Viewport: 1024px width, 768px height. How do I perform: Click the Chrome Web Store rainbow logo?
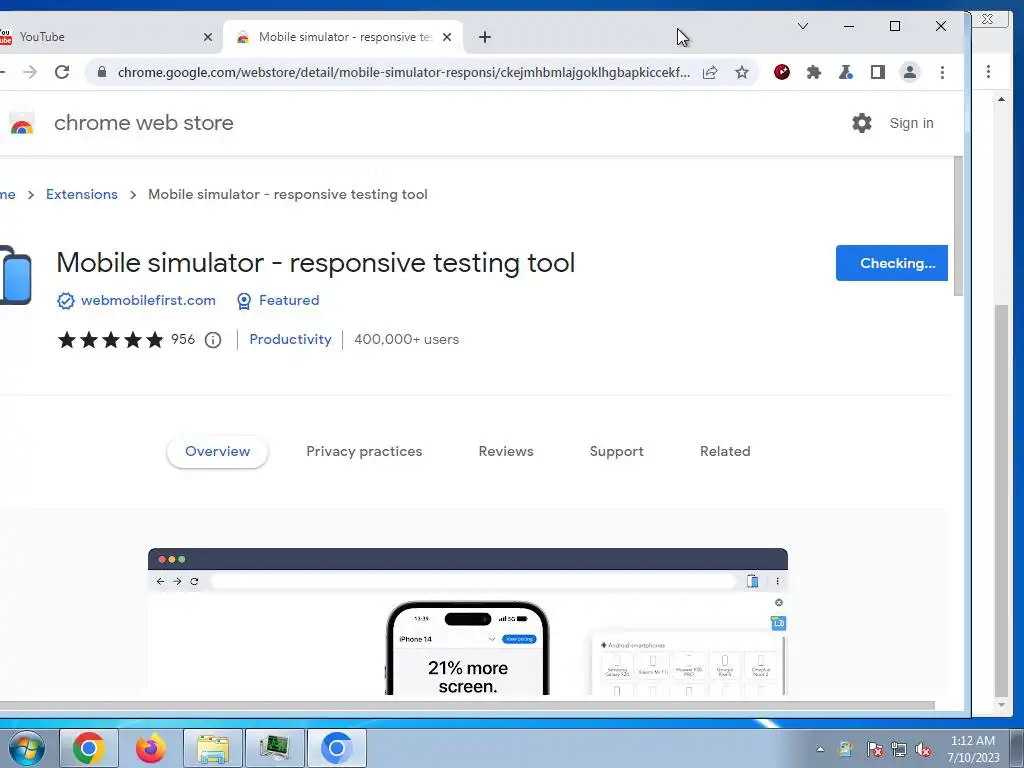point(22,123)
